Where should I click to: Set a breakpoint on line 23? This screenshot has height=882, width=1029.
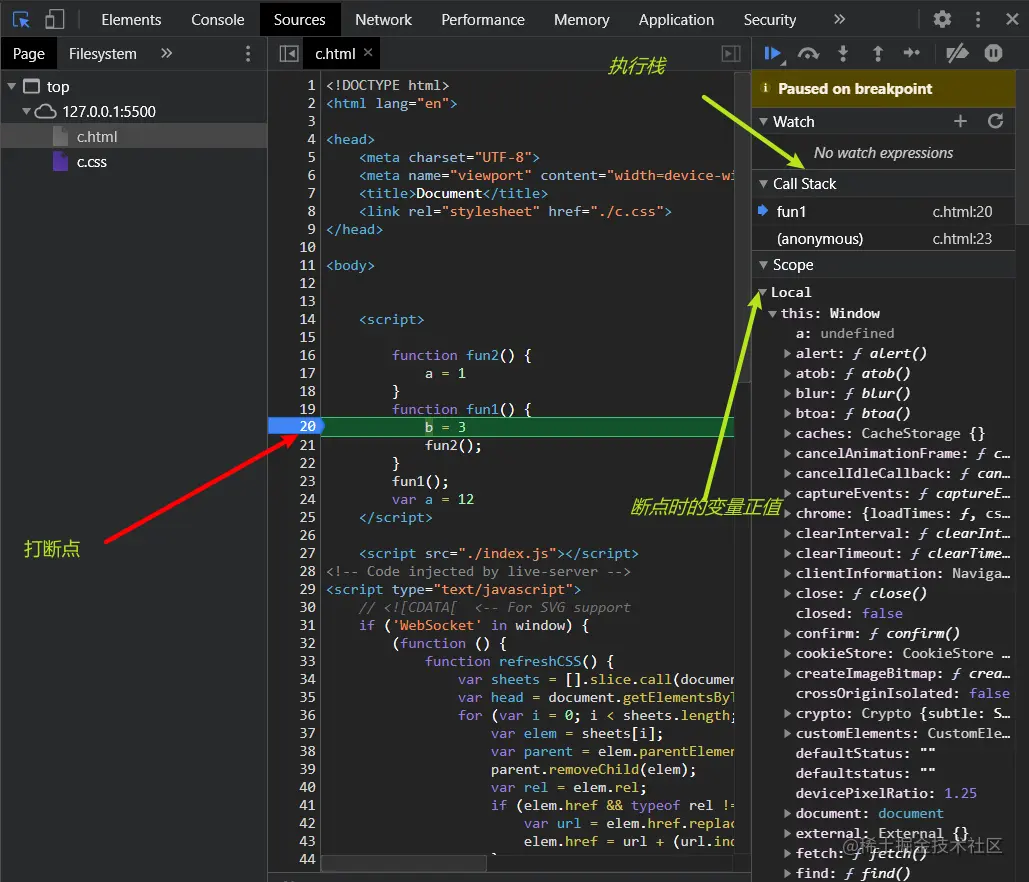[307, 481]
